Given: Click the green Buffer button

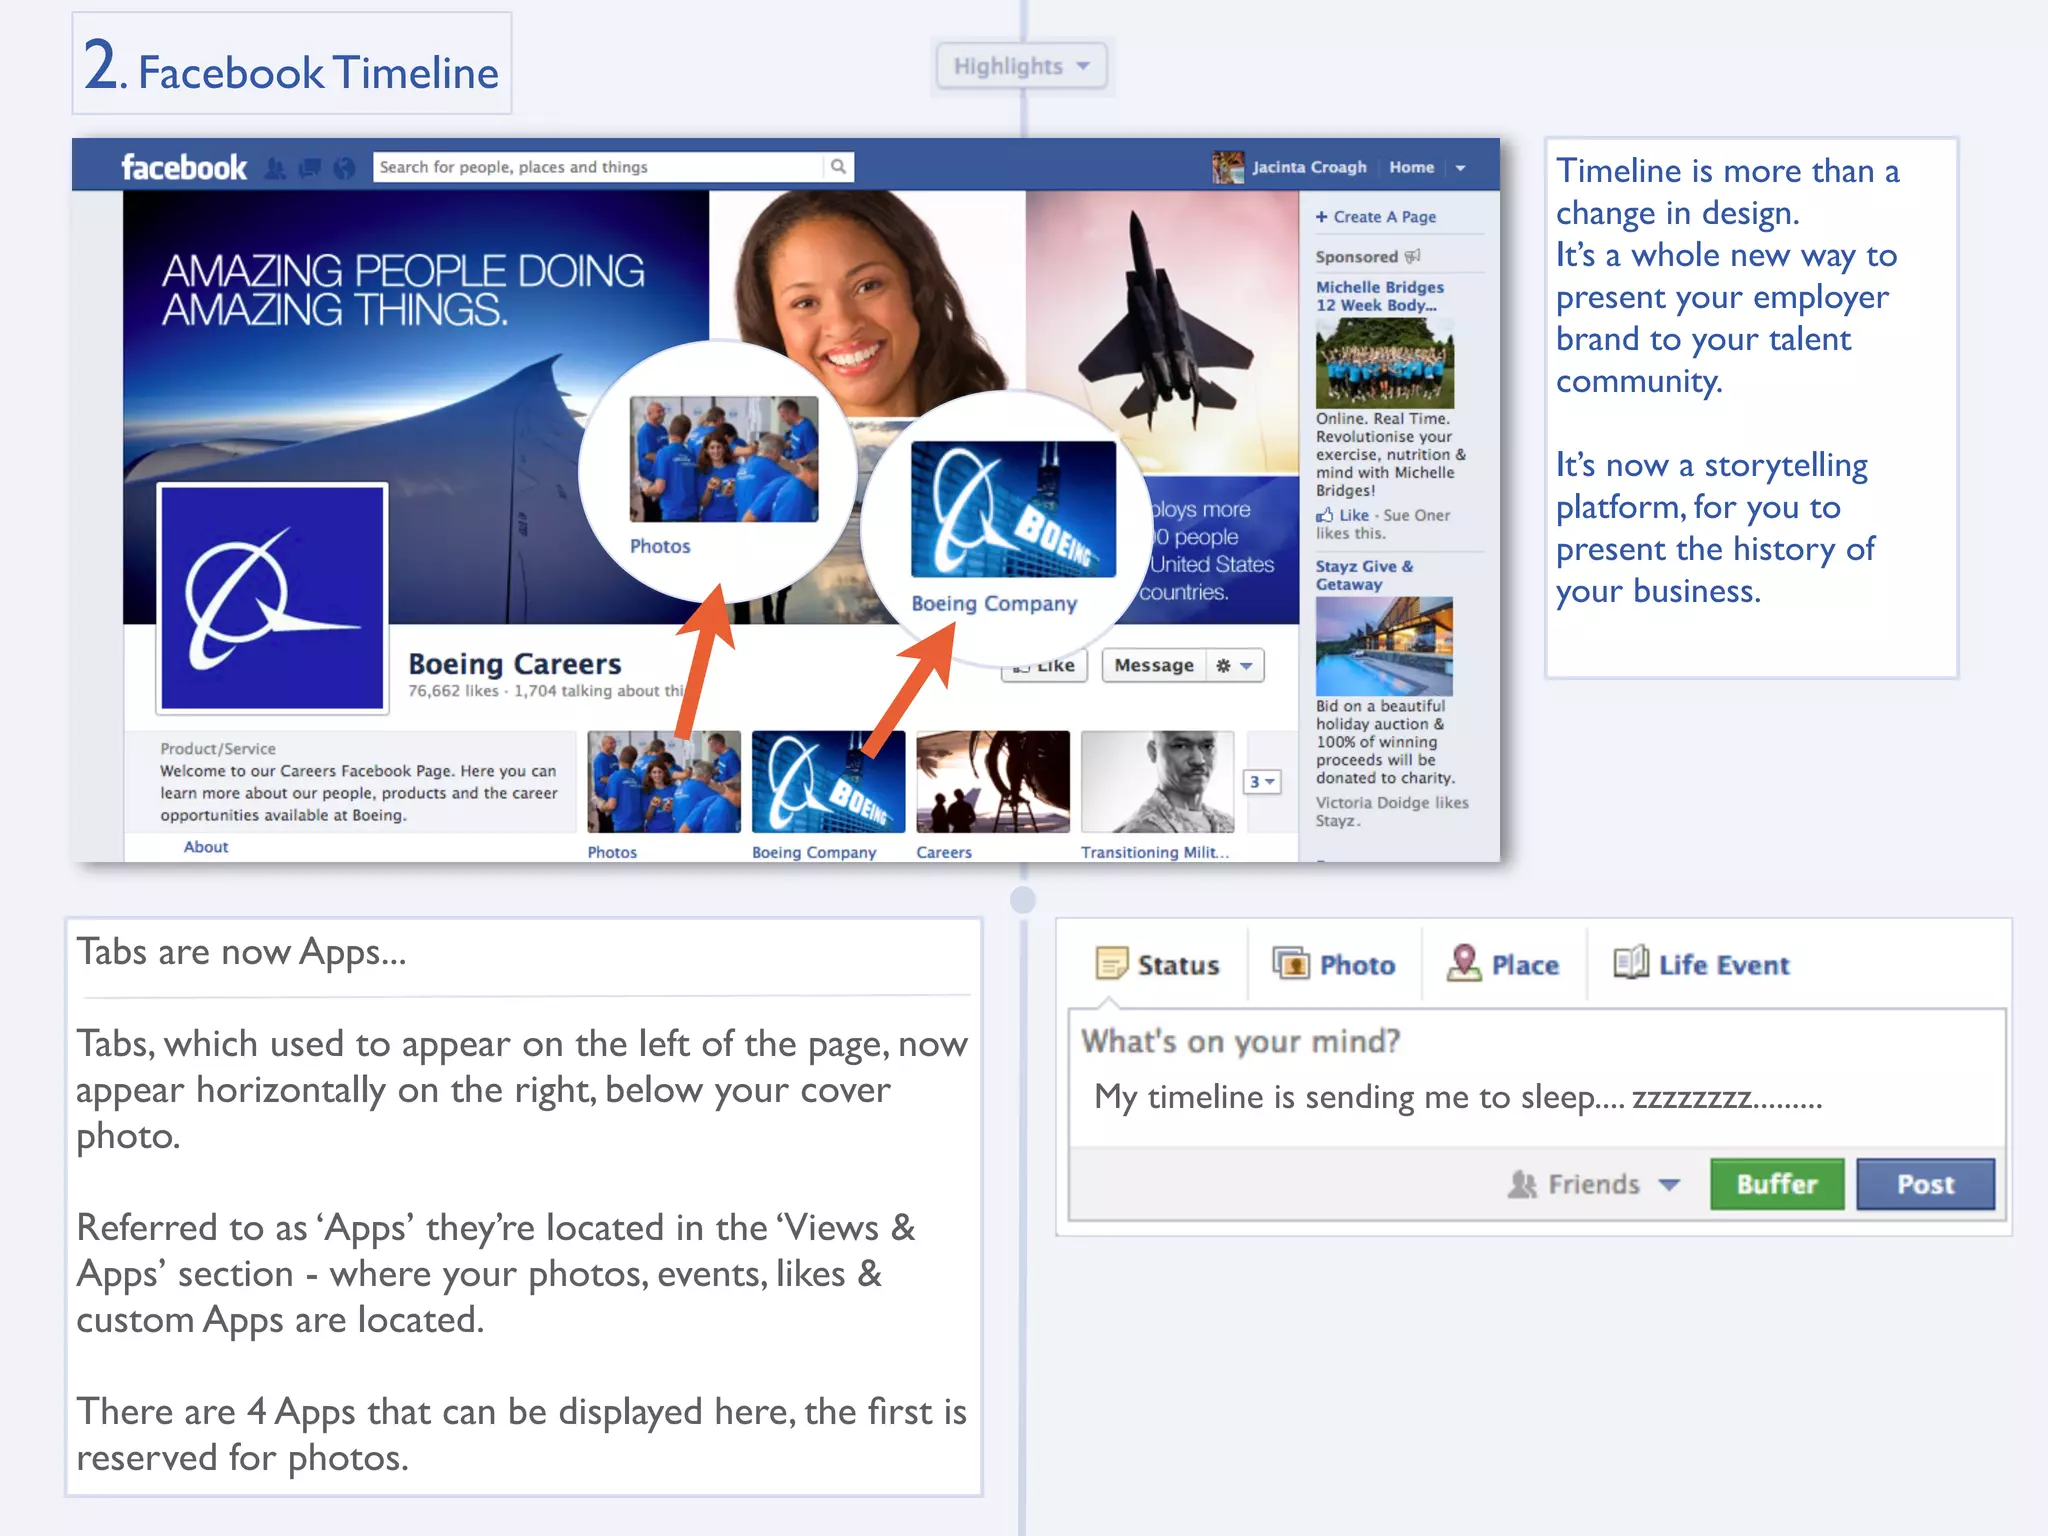Looking at the screenshot, I should point(1776,1184).
